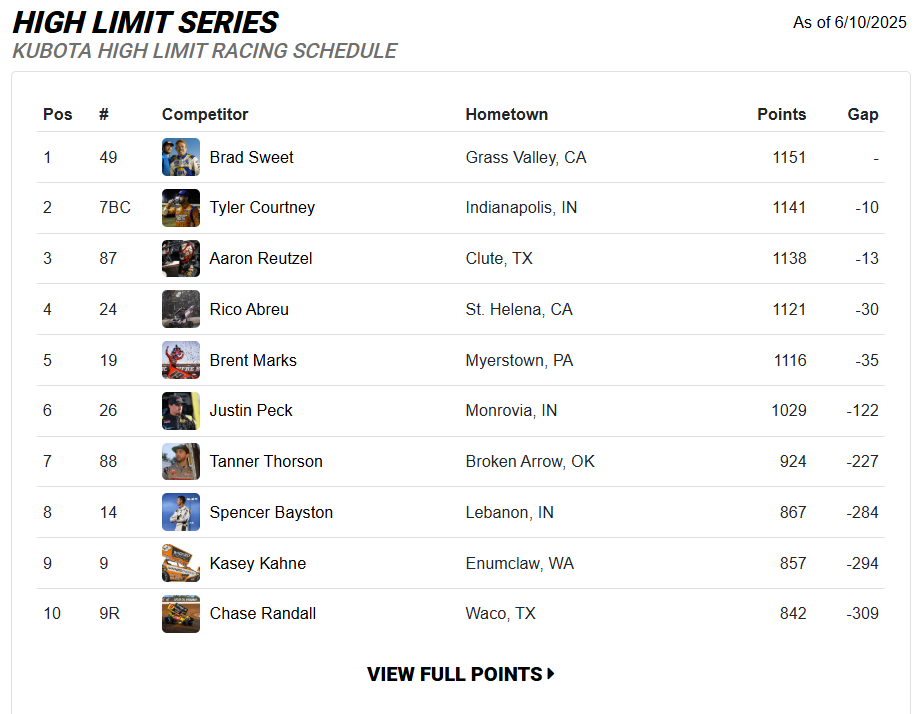Click Brad Sweet's driver photo thumbnail

point(181,157)
